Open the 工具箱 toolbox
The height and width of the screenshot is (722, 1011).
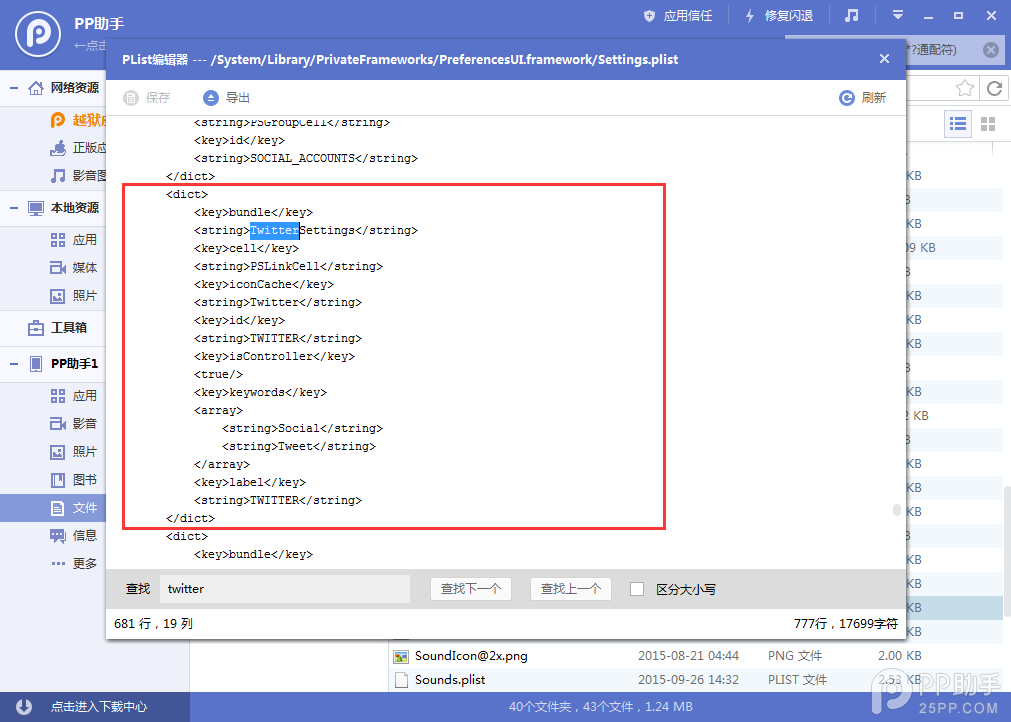[57, 327]
